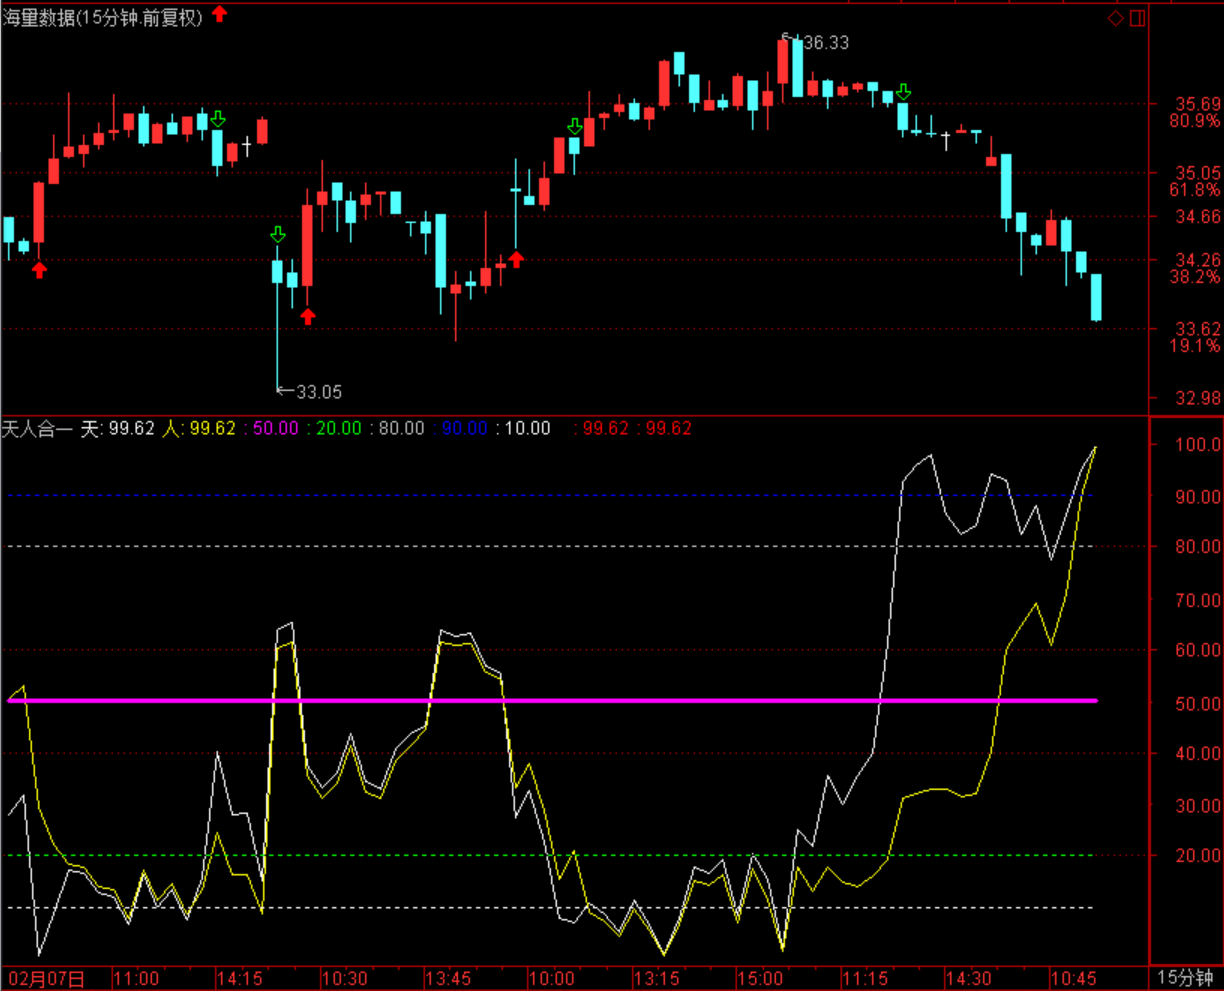Click the 10:45 time axis label

(1073, 978)
